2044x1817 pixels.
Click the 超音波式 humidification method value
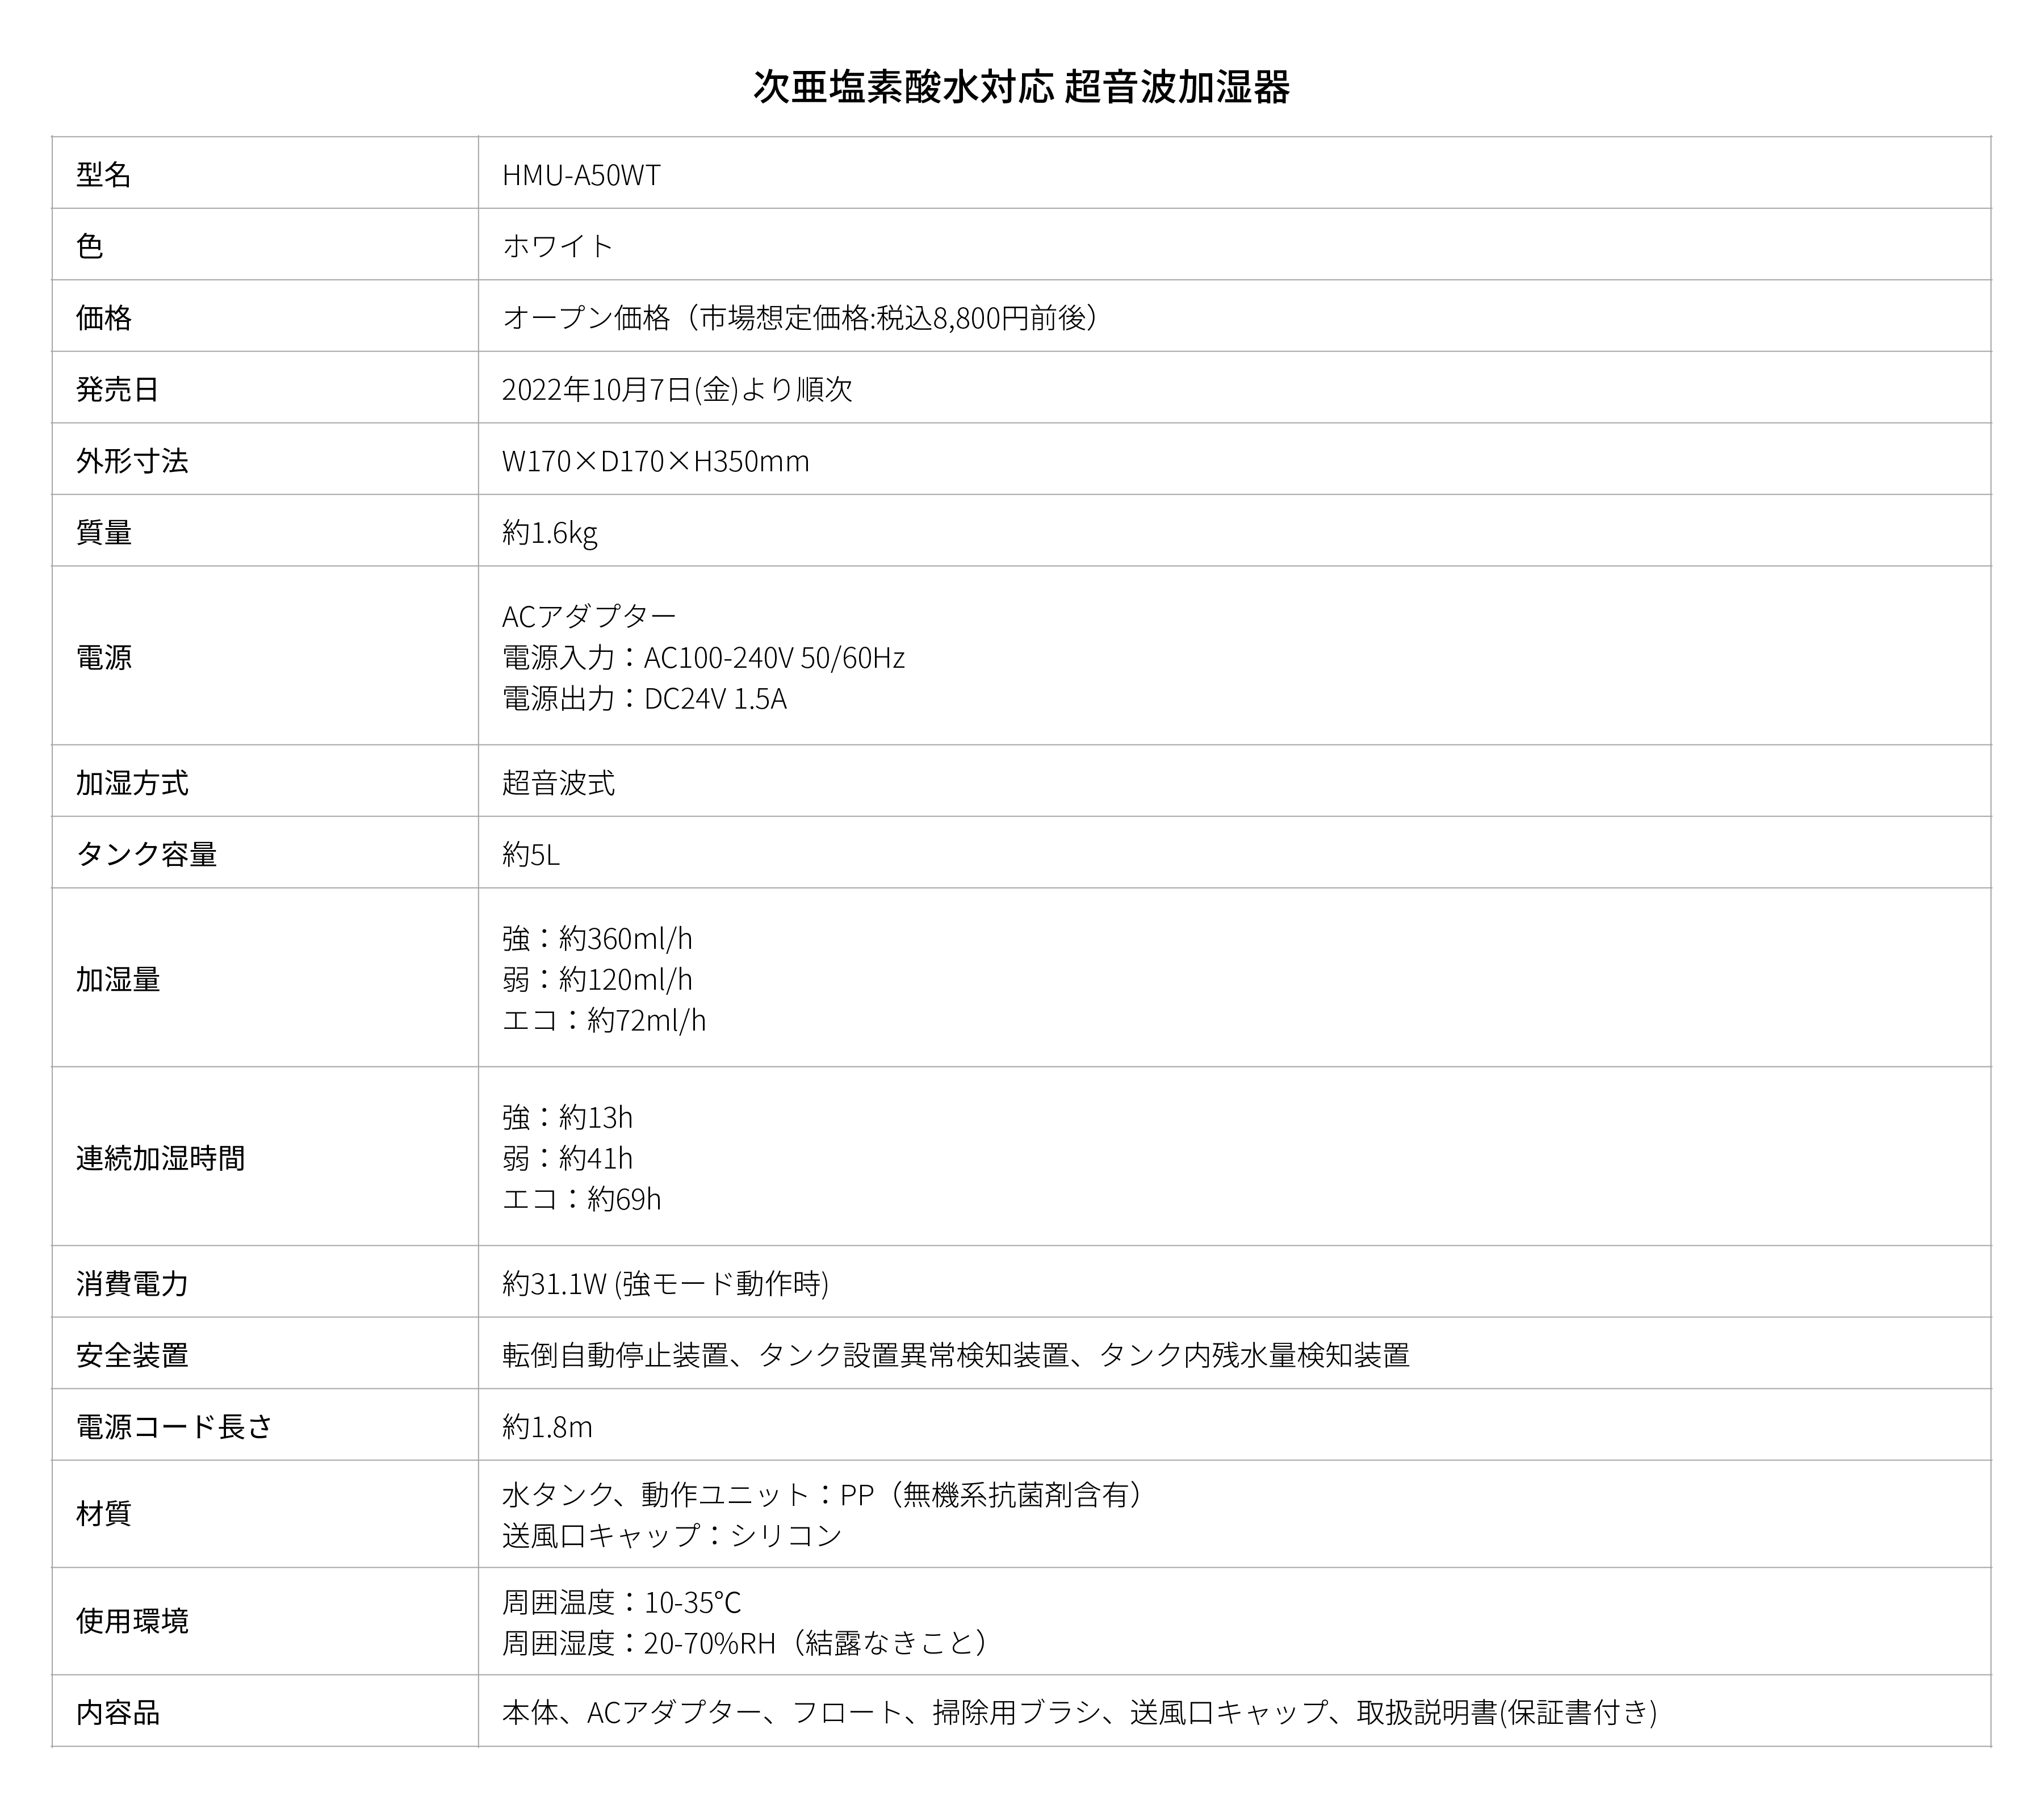[x=558, y=782]
